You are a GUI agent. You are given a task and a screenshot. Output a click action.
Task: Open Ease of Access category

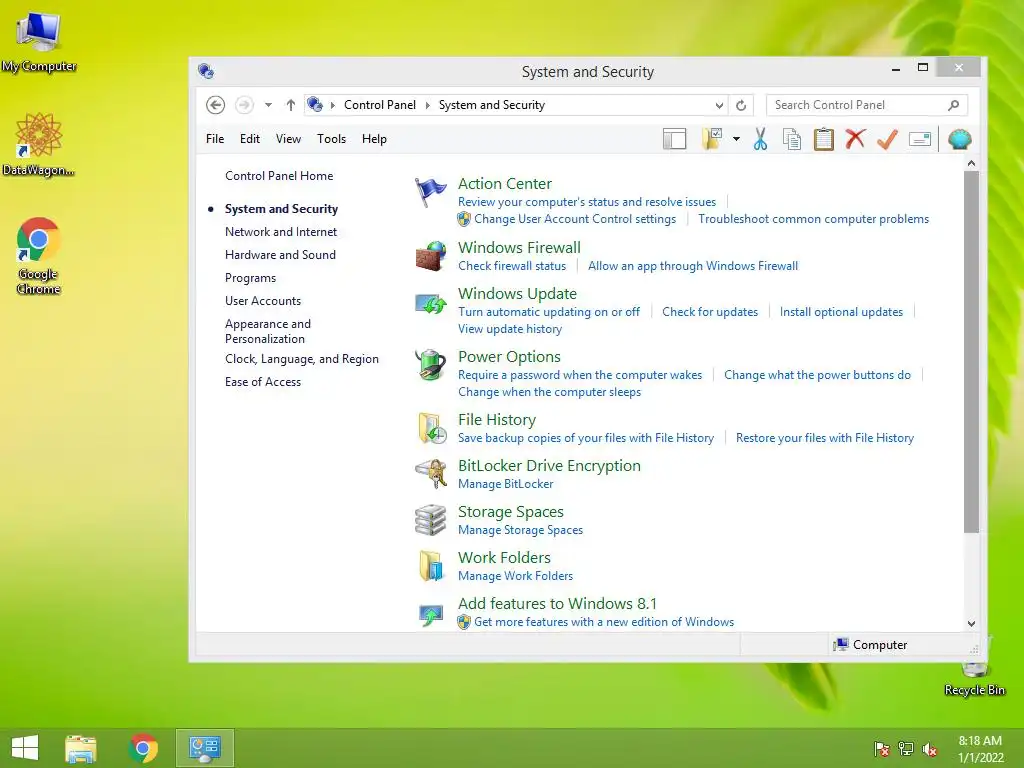263,382
